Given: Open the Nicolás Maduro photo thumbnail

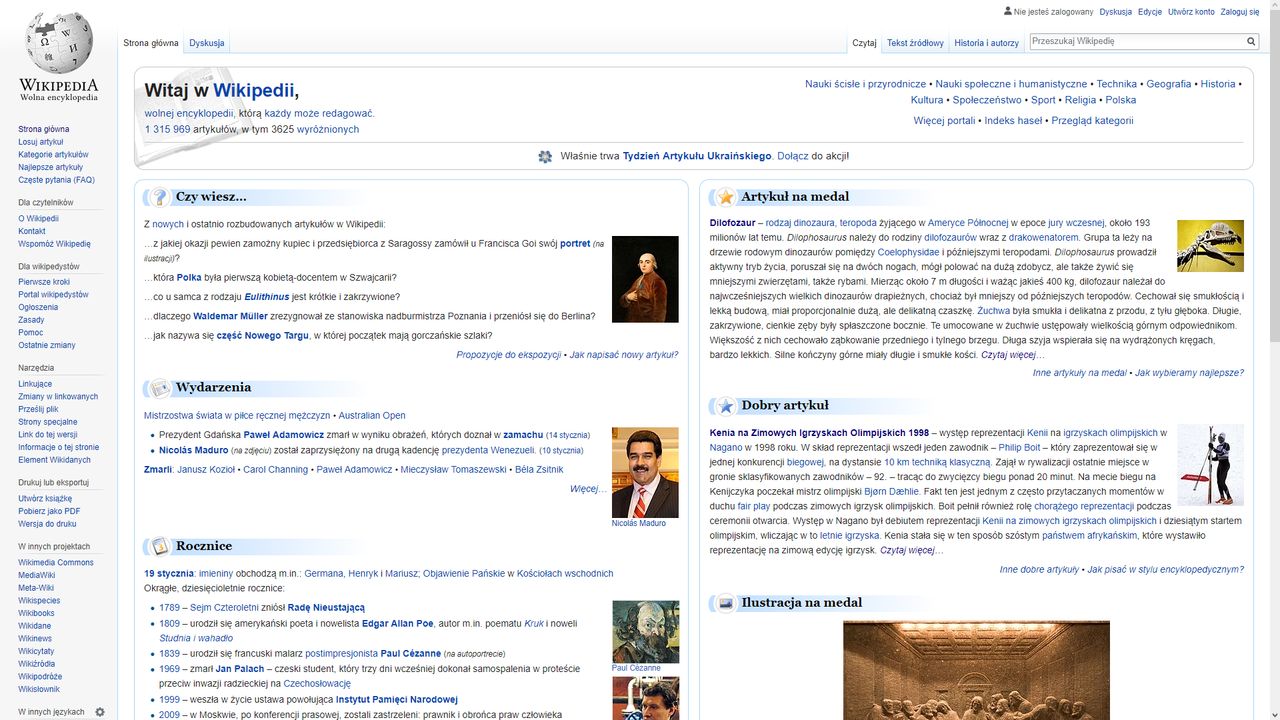Looking at the screenshot, I should point(645,472).
